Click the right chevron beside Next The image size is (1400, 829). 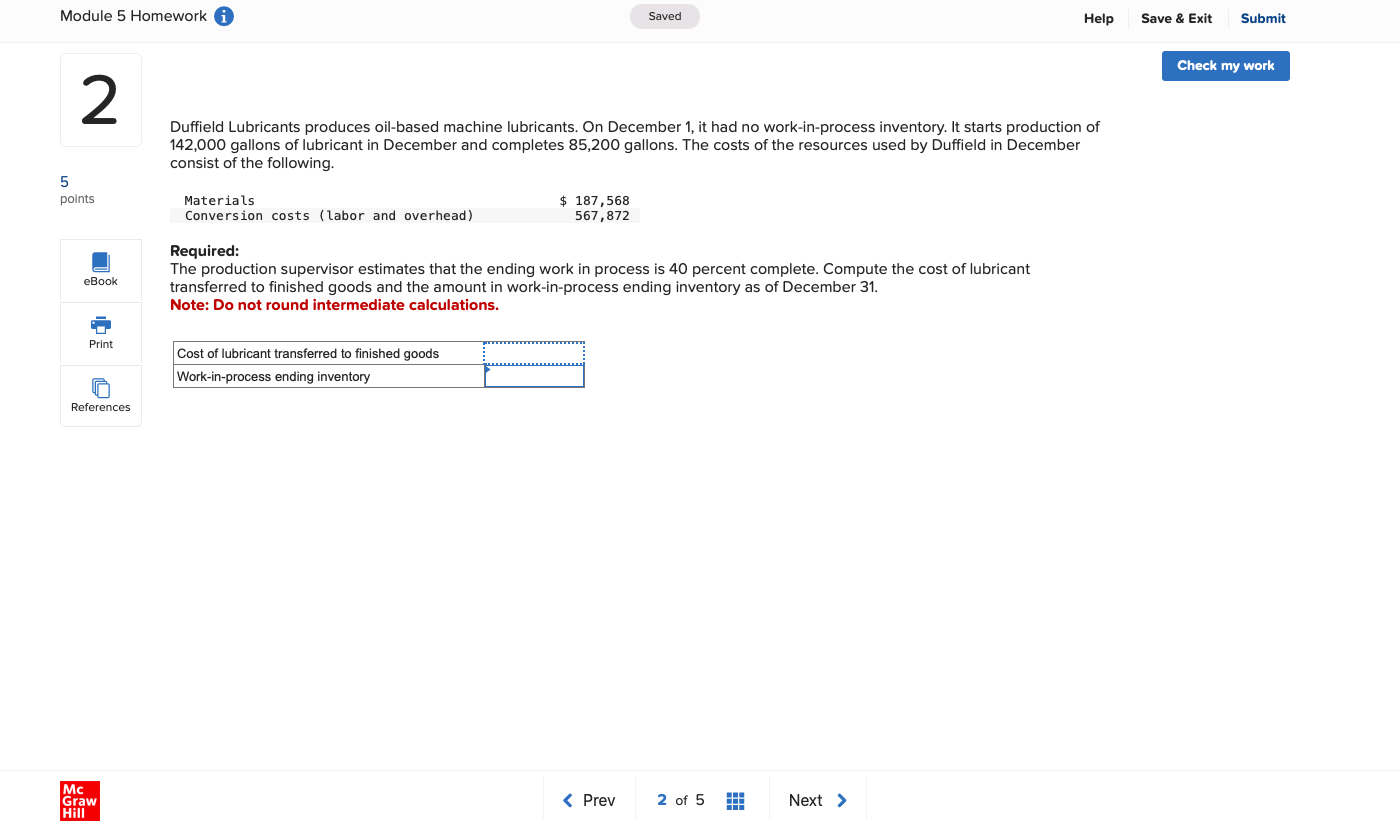841,800
